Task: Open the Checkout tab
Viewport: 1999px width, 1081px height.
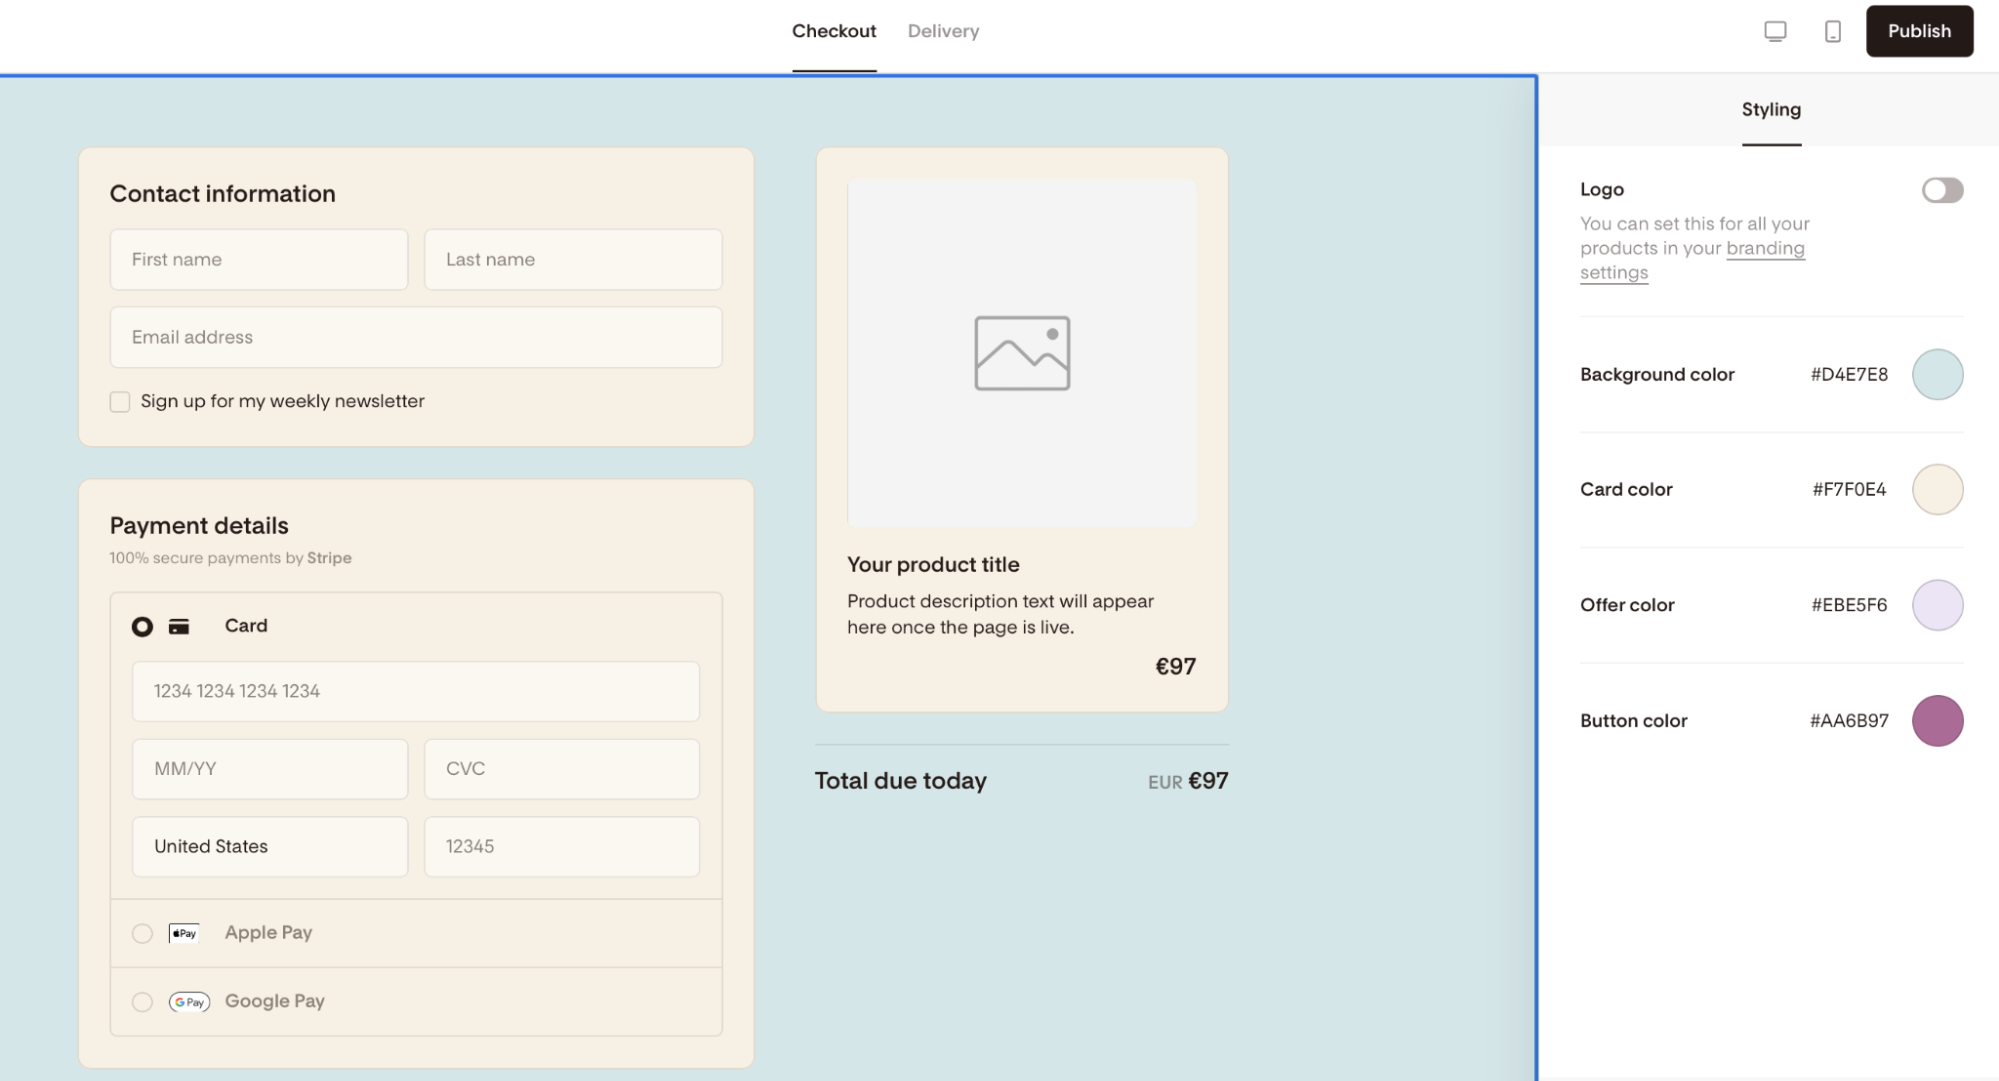Action: pos(834,31)
